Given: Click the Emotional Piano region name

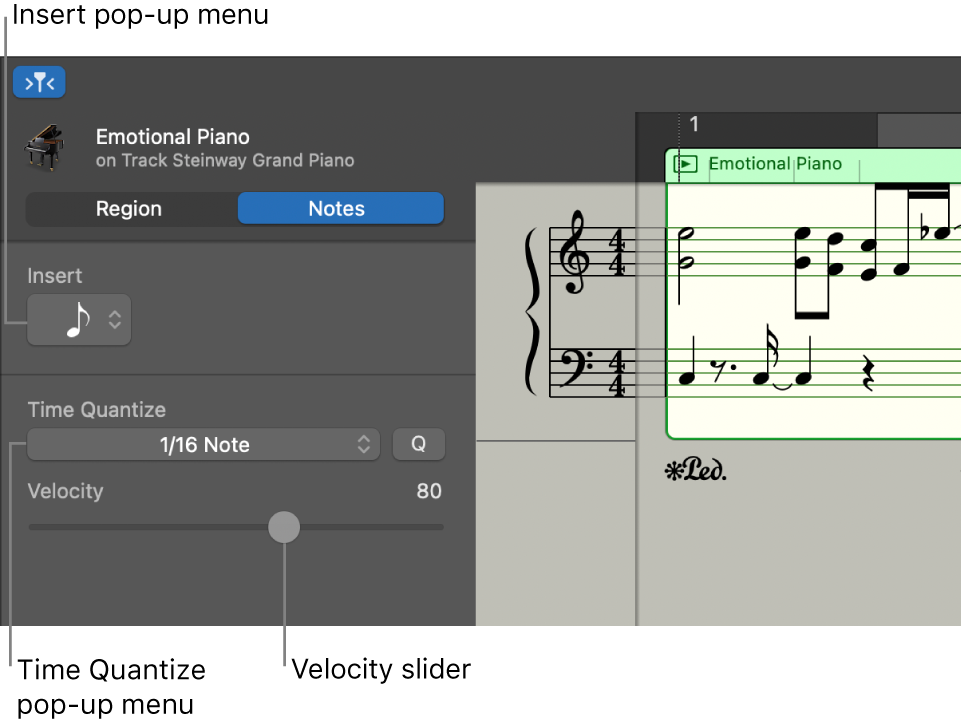Looking at the screenshot, I should point(774,164).
